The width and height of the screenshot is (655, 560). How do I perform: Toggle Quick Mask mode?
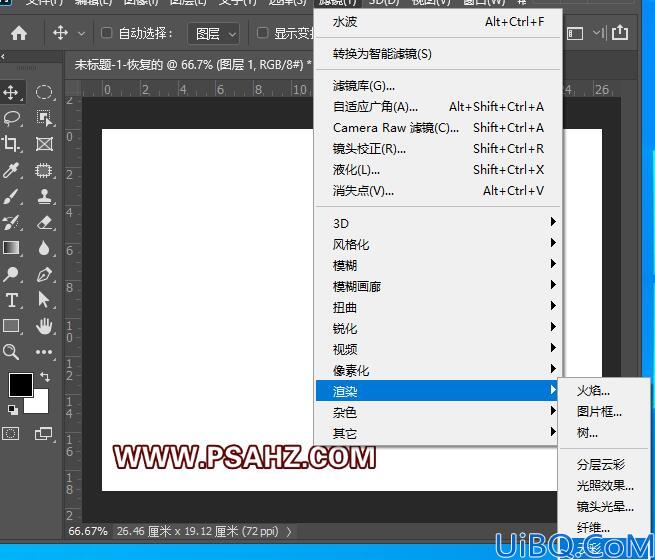(x=11, y=434)
